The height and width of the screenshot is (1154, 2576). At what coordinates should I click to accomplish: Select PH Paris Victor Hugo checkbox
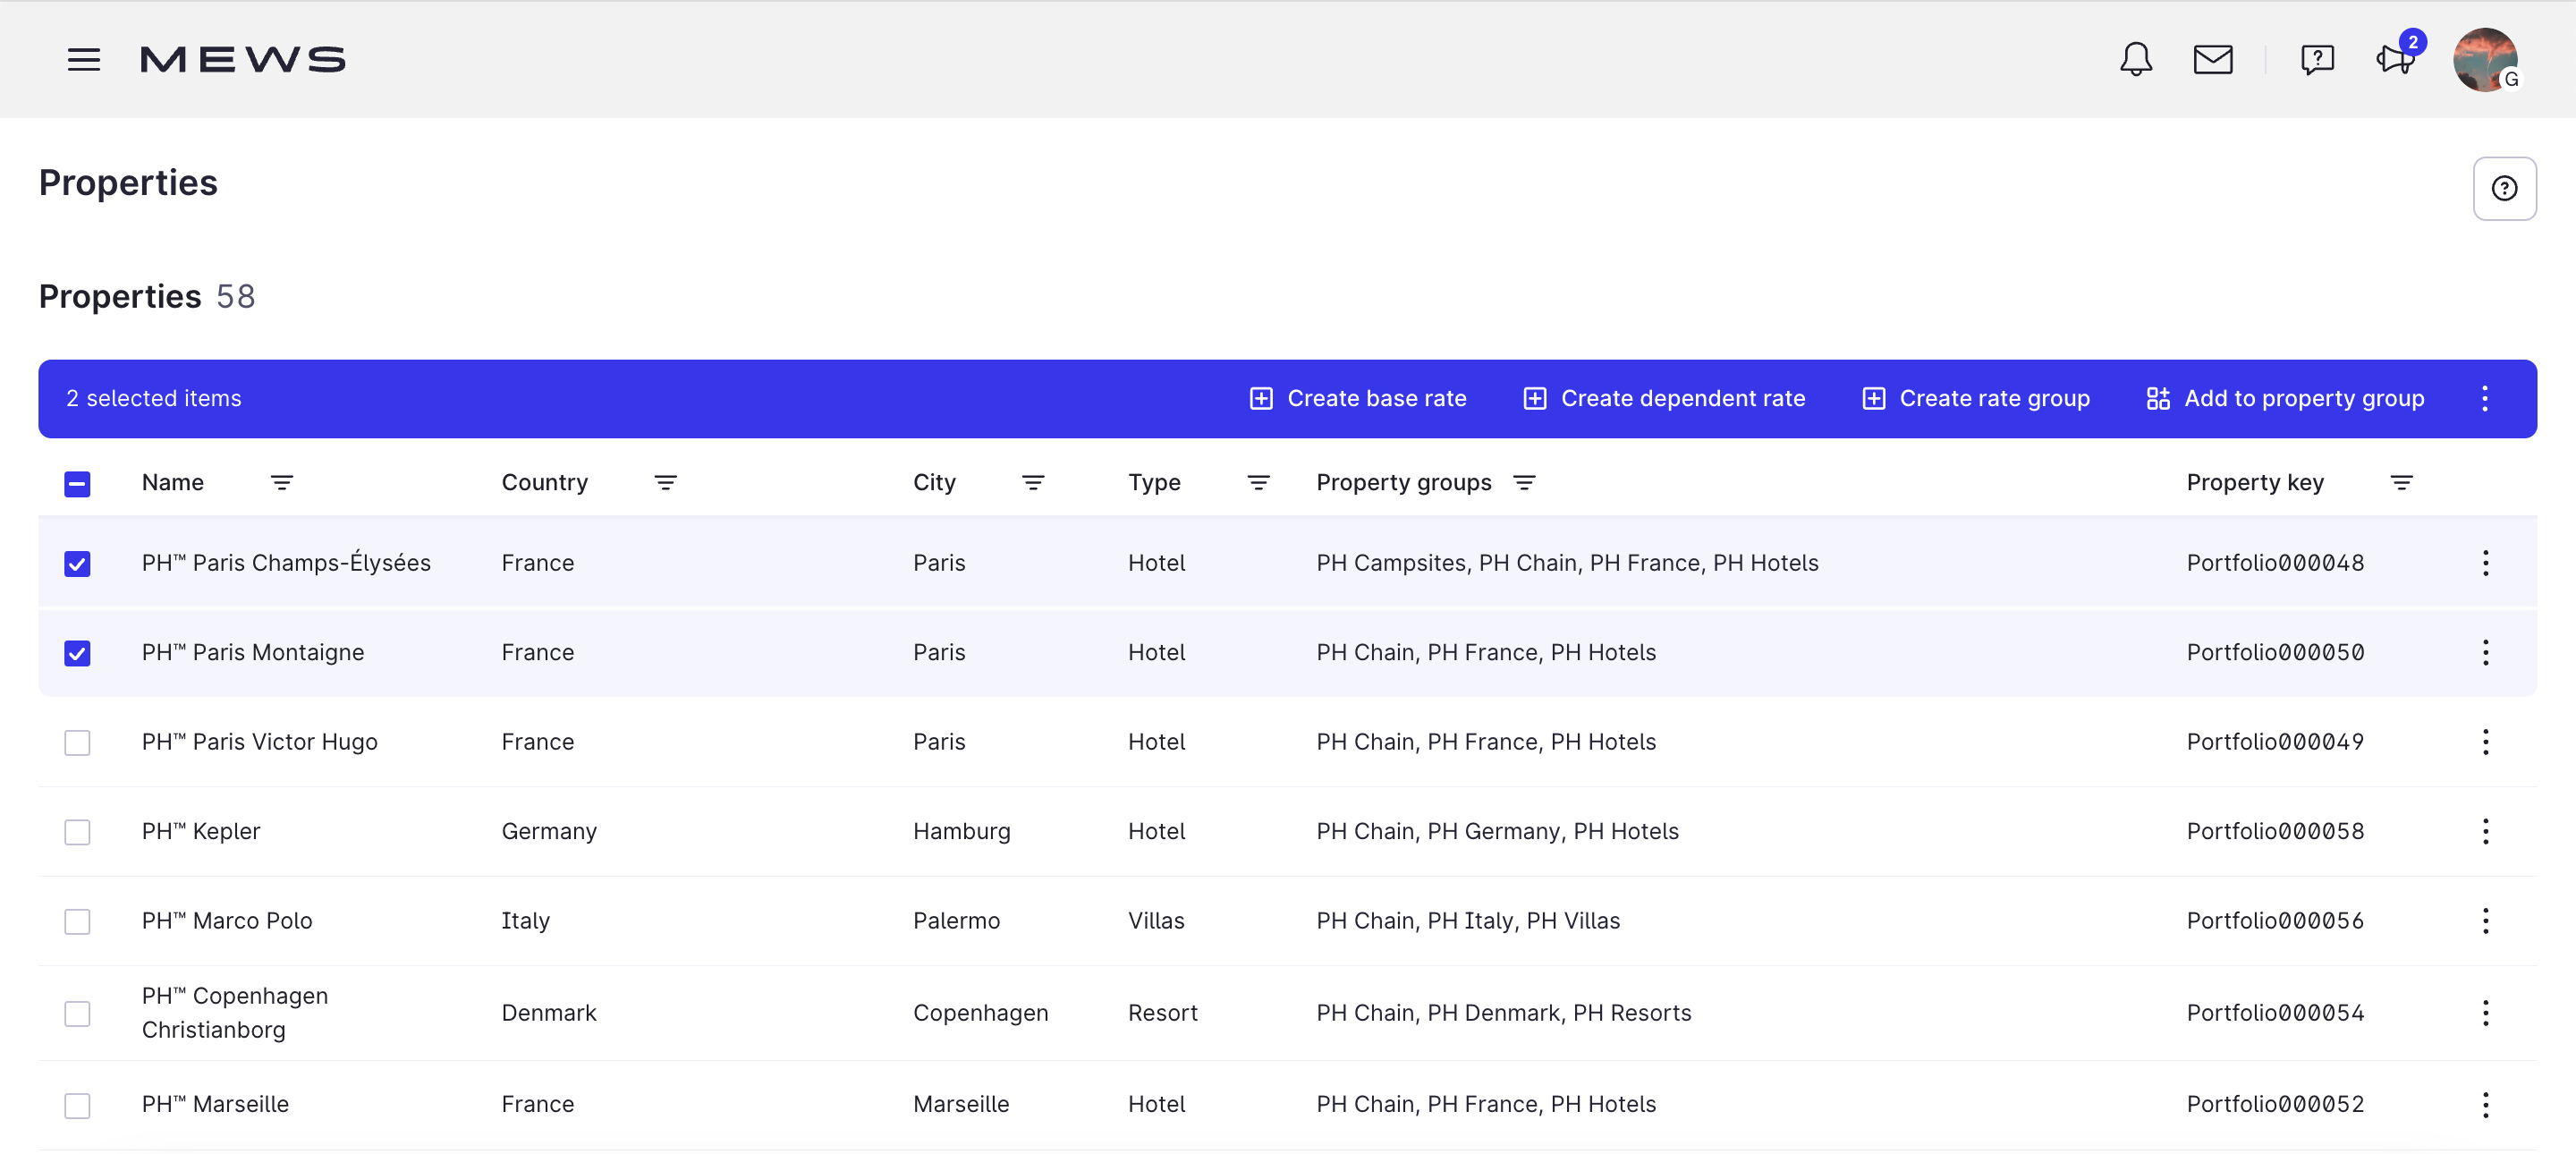coord(77,743)
